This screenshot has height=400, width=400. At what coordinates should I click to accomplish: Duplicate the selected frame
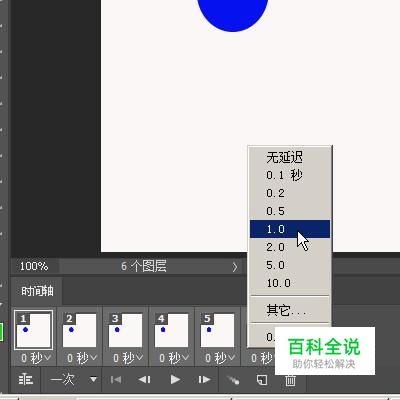coord(262,380)
